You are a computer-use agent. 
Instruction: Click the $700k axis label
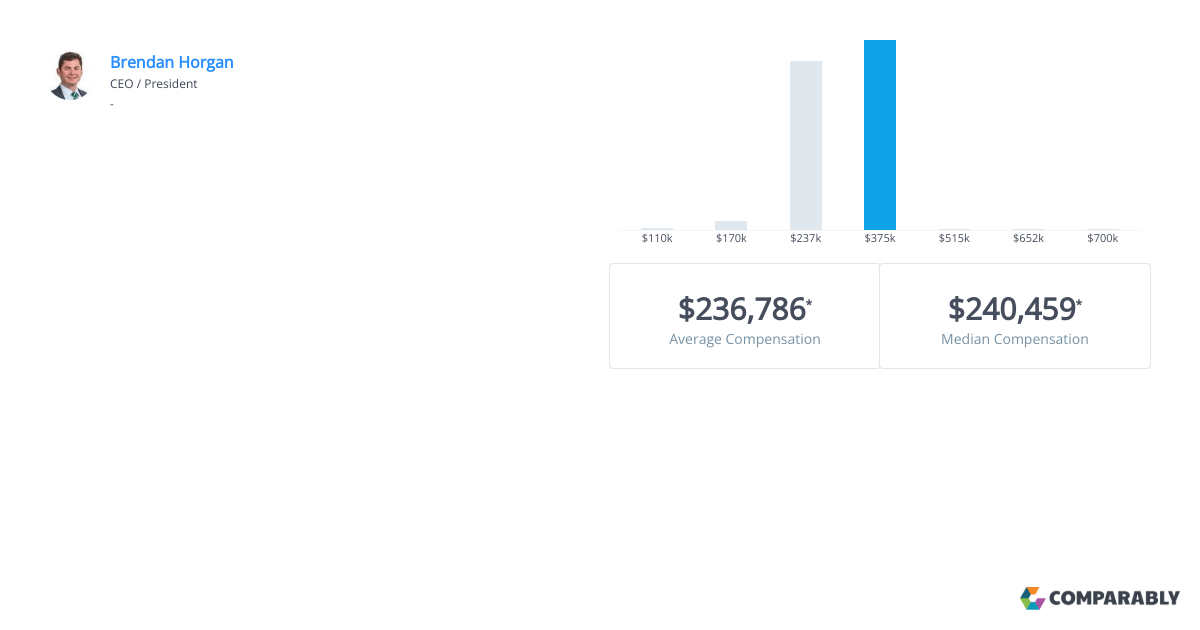click(x=1103, y=239)
